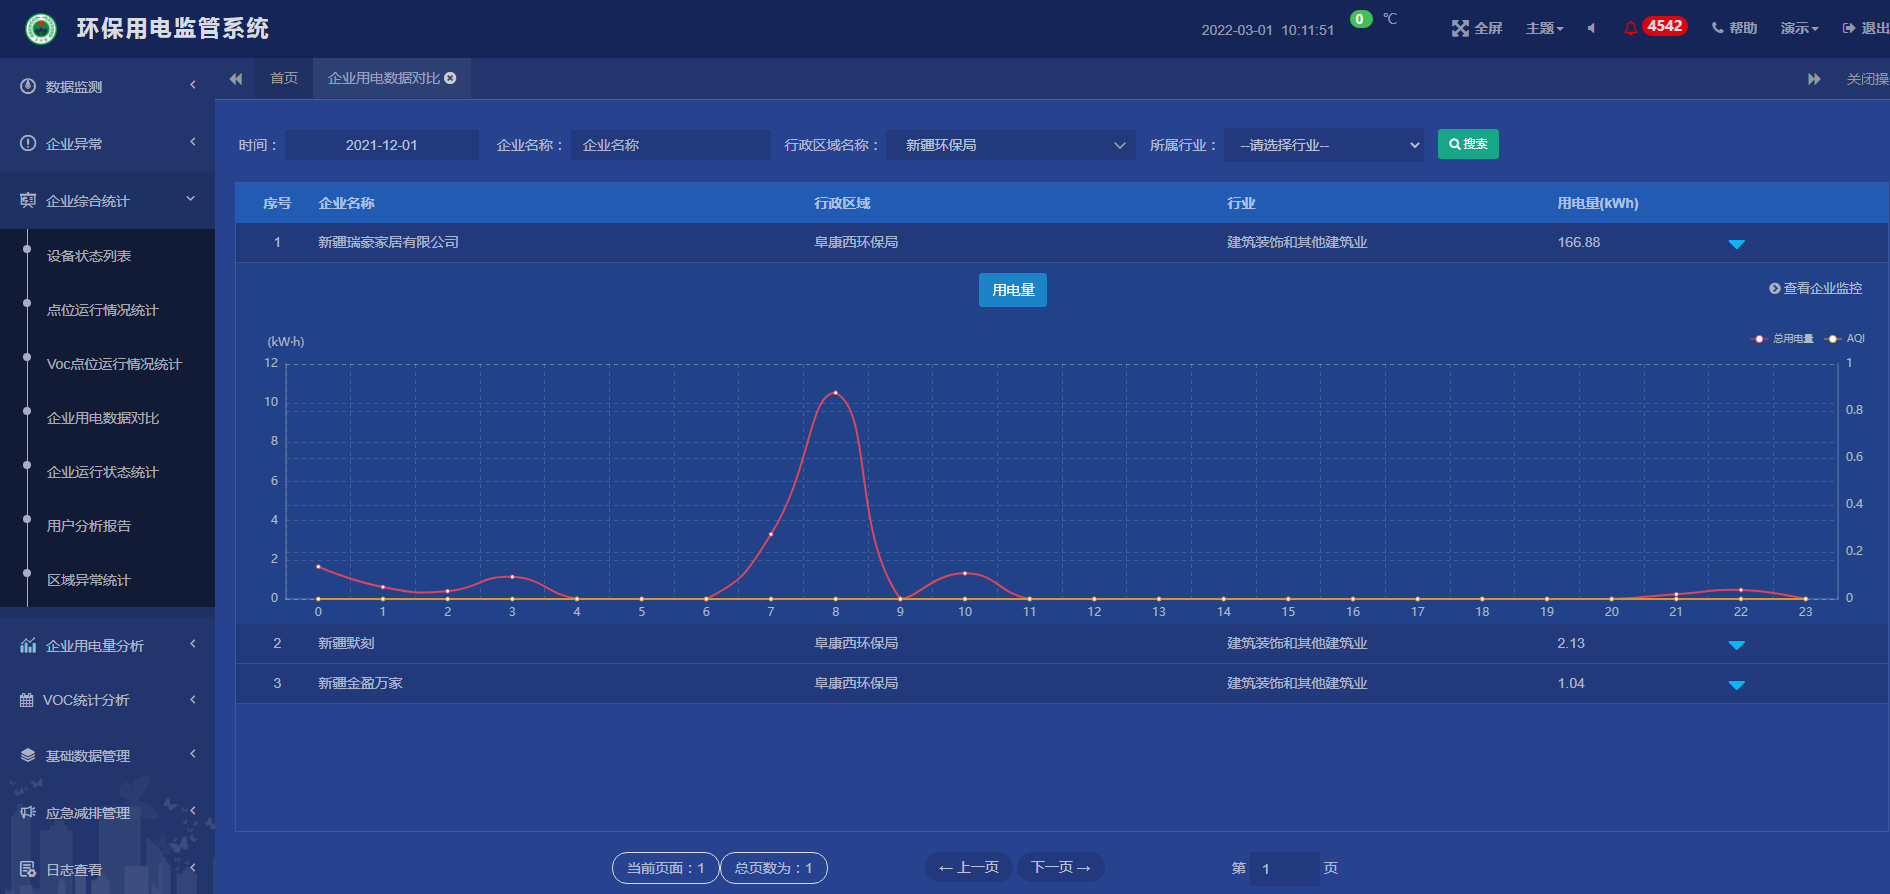Click the 退出 logout icon

tap(1848, 28)
